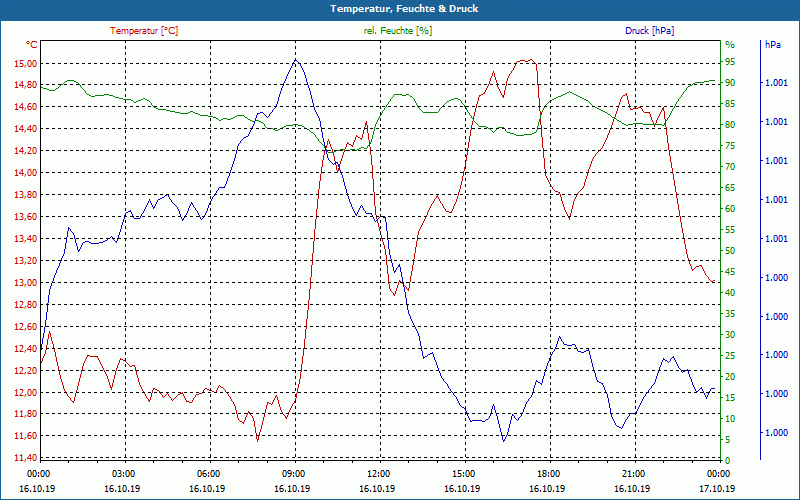This screenshot has width=800, height=500.
Task: Click green humidity axis value 80
Action: pyautogui.click(x=730, y=124)
